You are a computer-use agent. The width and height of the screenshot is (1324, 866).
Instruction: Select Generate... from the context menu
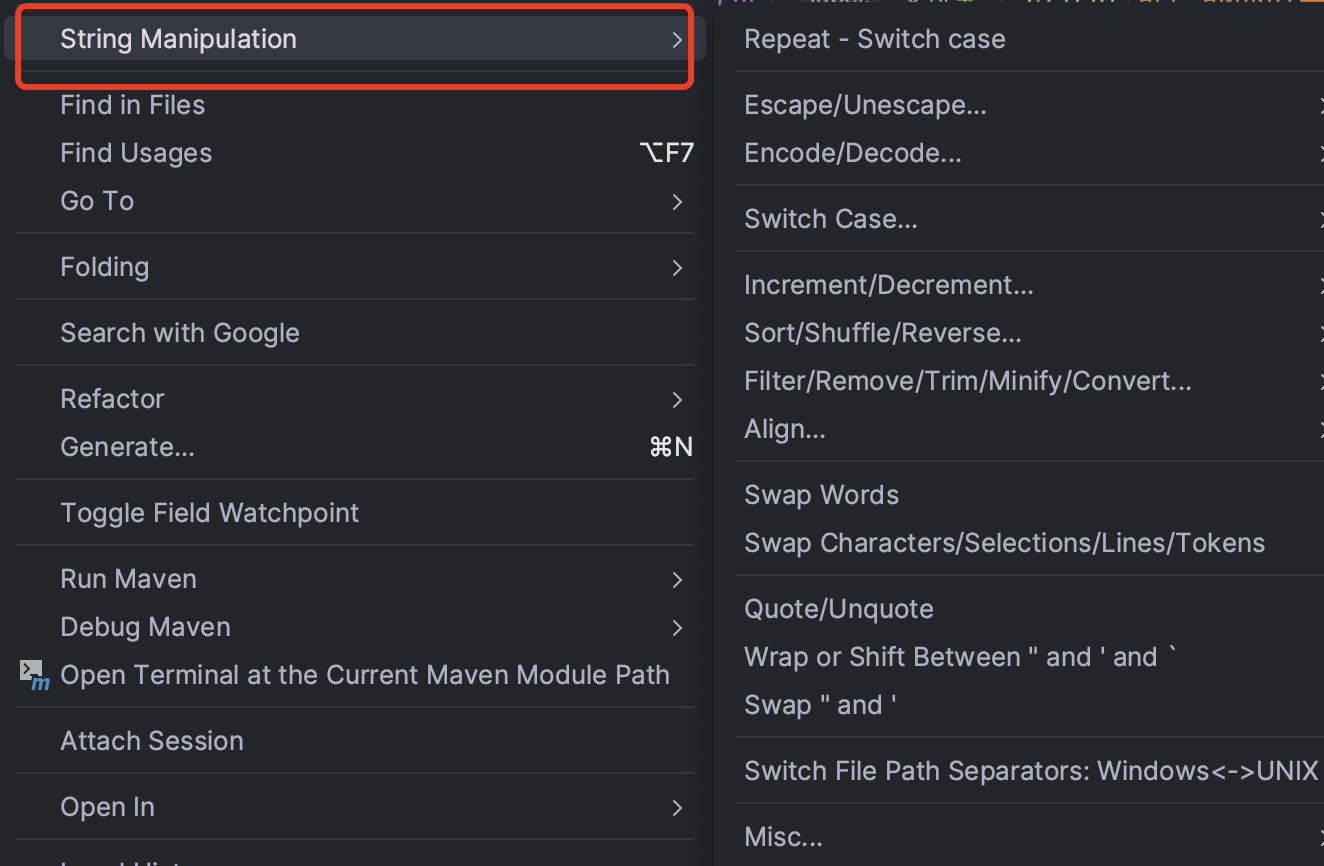pos(355,447)
